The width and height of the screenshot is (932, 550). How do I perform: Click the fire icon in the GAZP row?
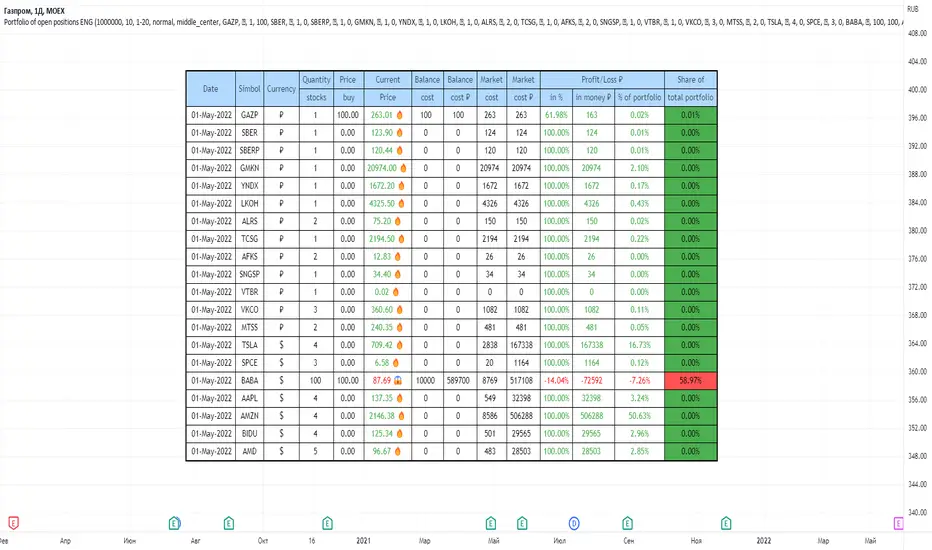[x=399, y=115]
